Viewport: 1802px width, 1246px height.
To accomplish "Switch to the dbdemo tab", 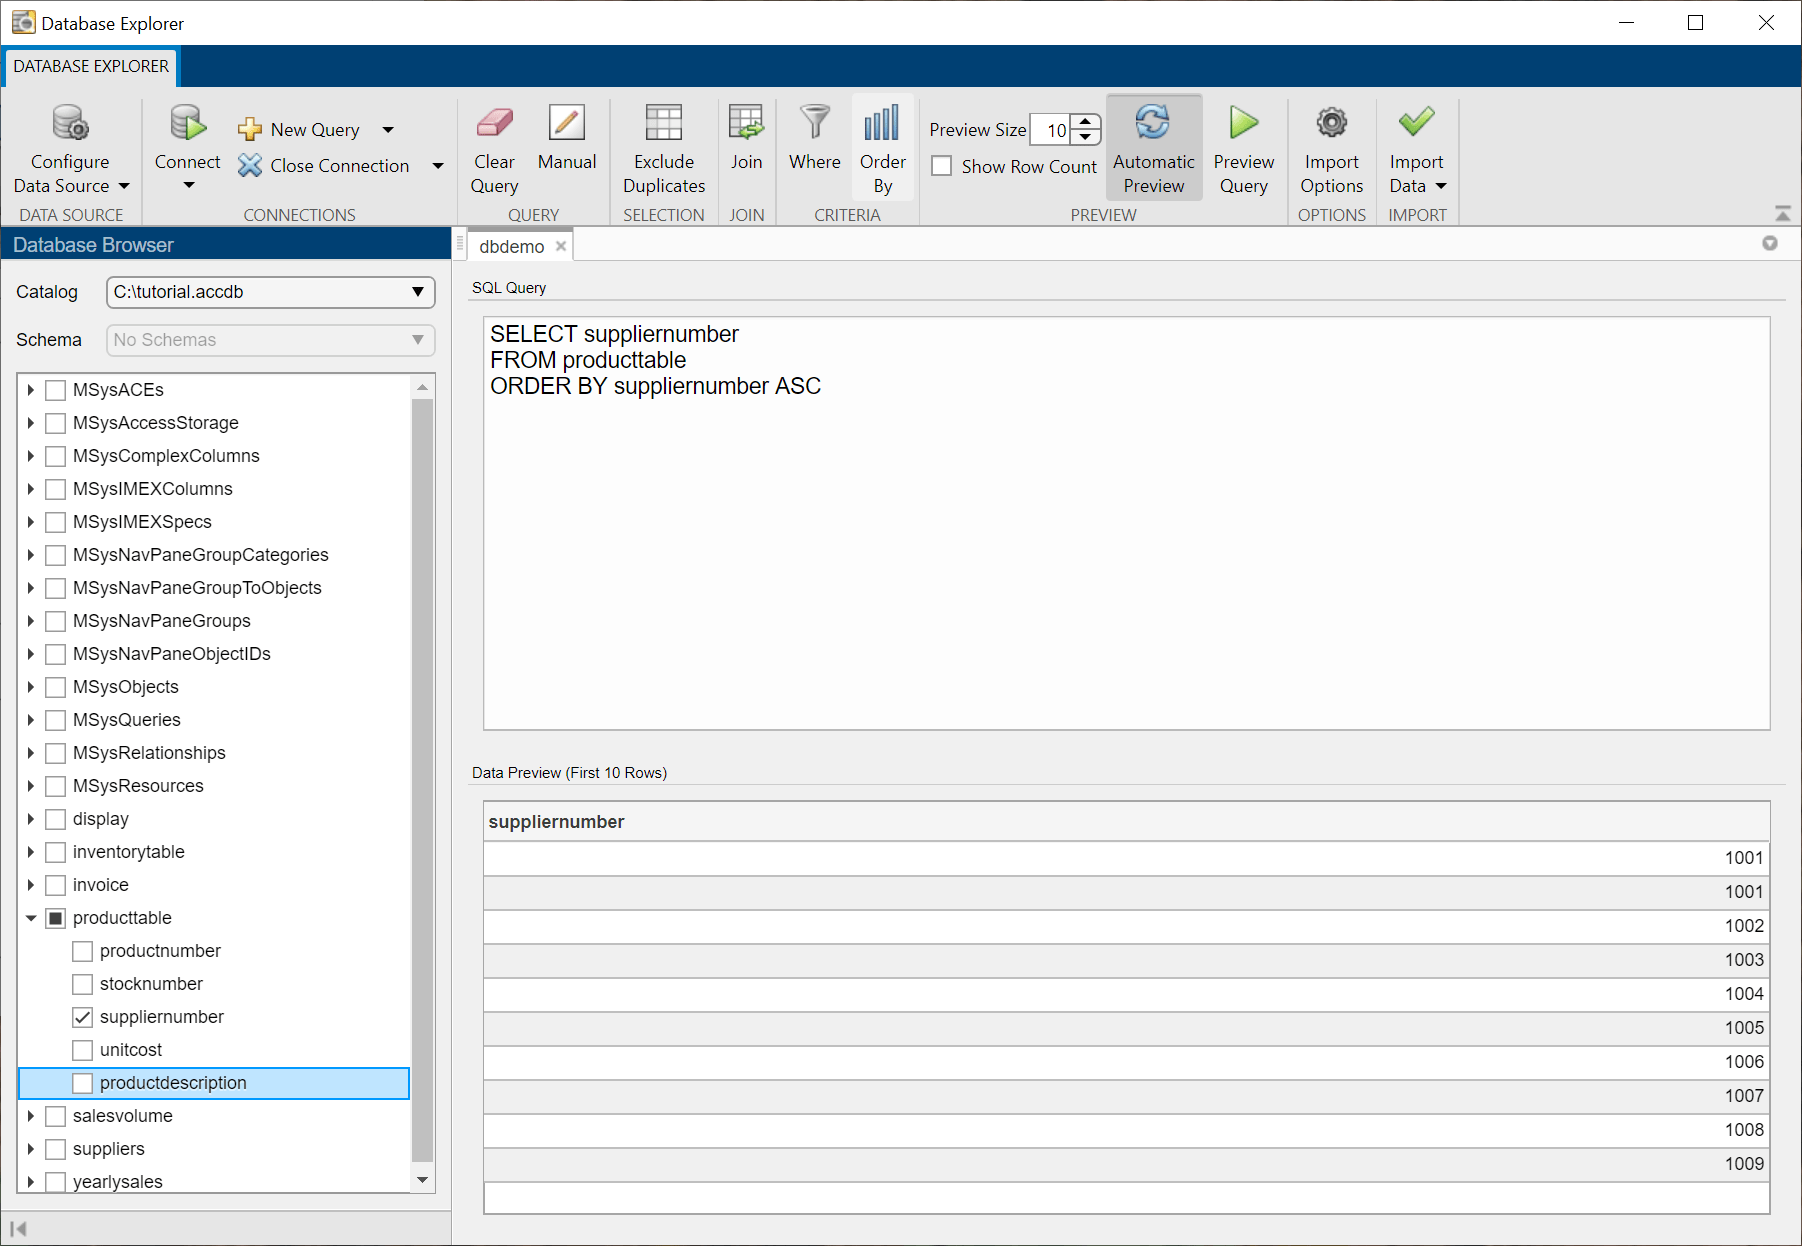I will coord(512,246).
